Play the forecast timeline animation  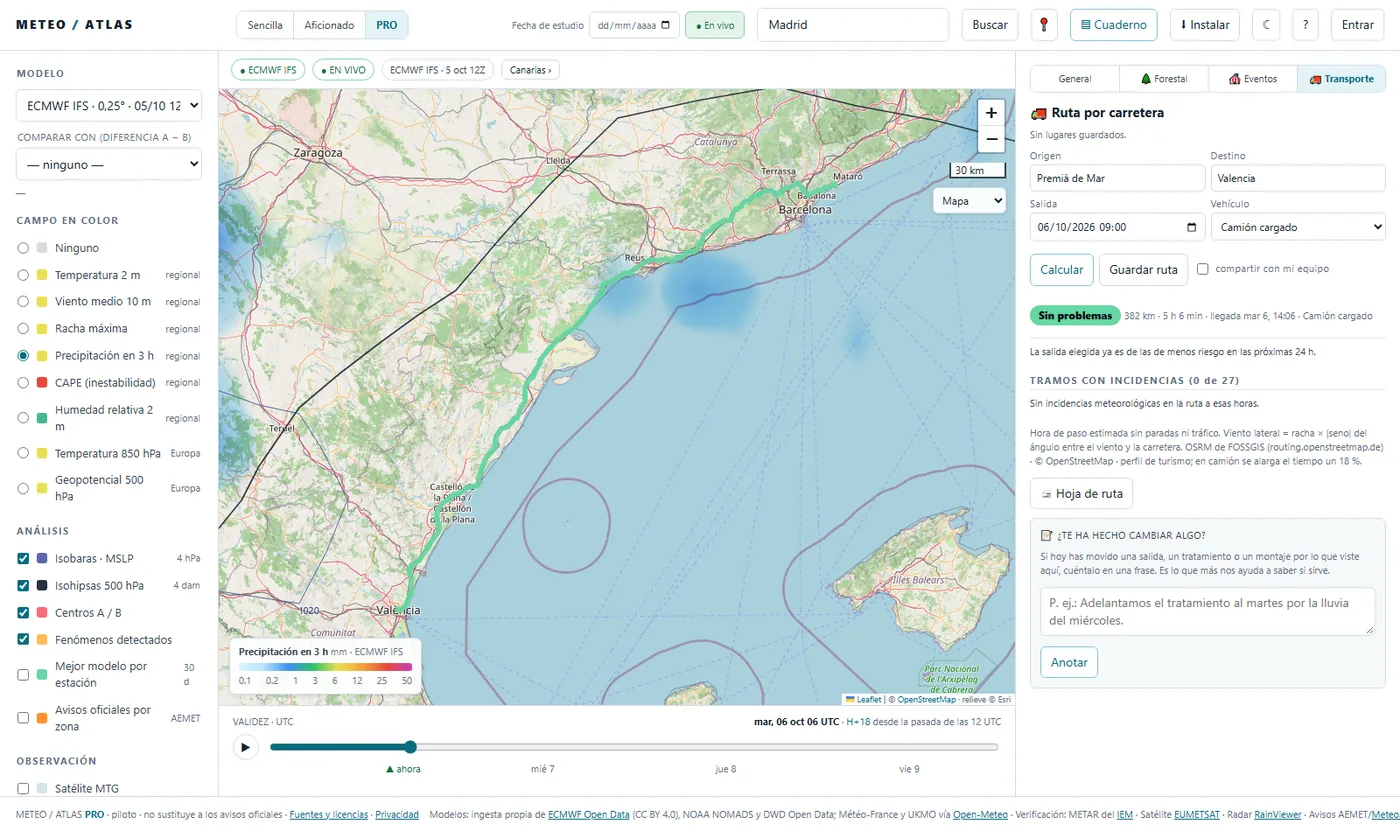[245, 747]
